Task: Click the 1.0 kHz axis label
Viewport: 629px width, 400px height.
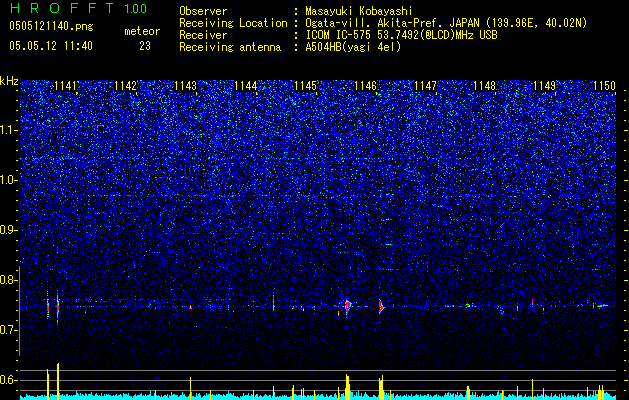Action: point(9,181)
